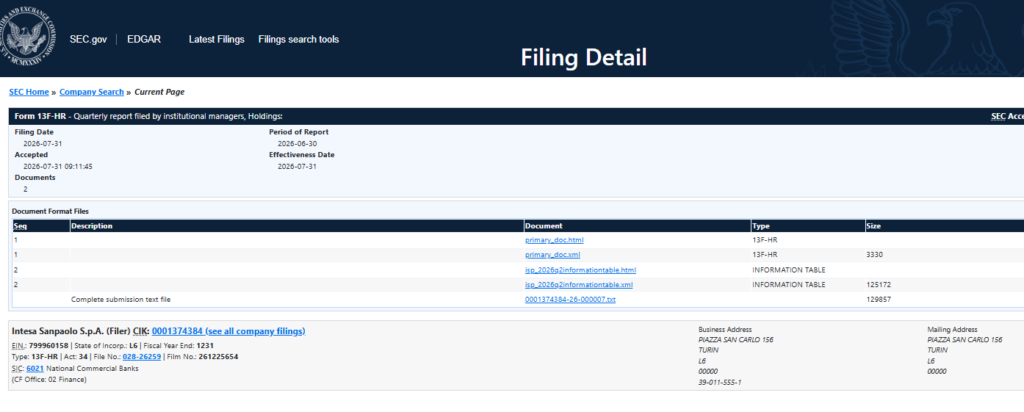This screenshot has width=1024, height=412.
Task: Open primary_doc.html document
Action: [554, 240]
